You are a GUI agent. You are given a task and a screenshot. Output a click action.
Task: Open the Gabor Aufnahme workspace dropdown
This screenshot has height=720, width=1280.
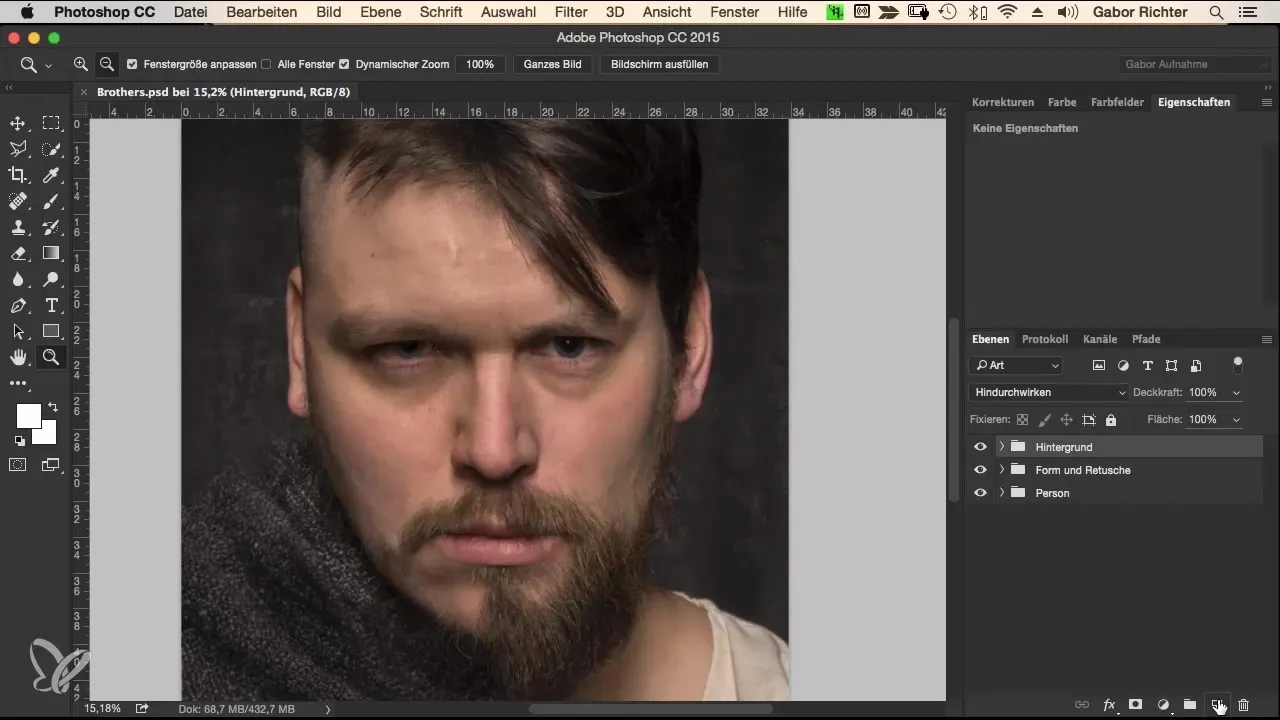point(1195,64)
